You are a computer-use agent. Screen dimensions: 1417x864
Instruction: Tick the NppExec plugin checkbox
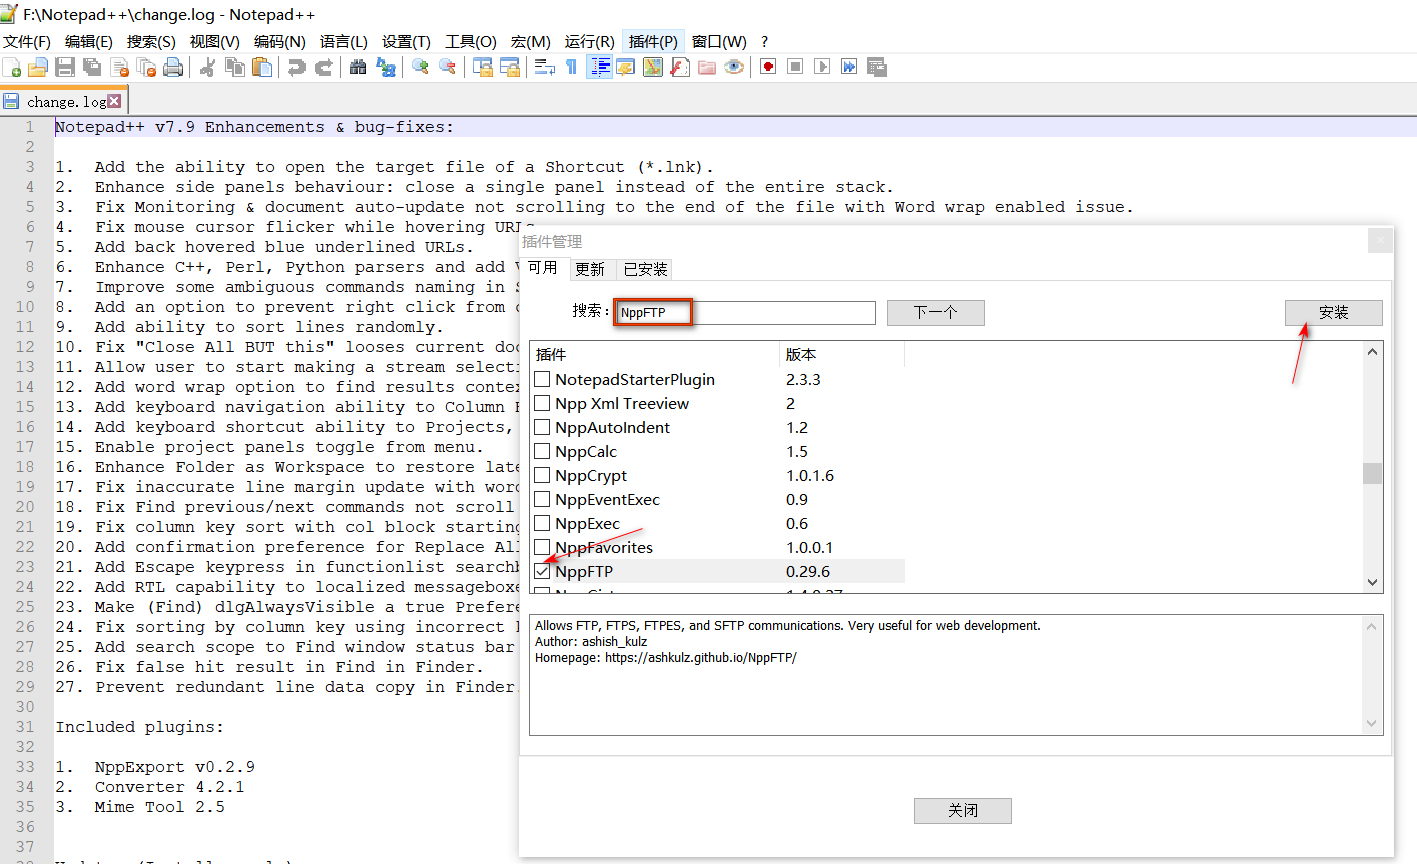point(542,524)
